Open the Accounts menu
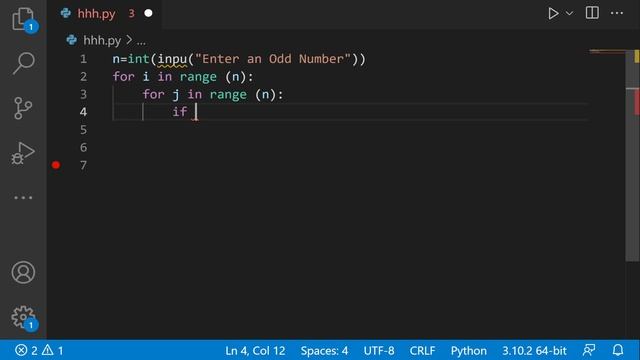 coord(23,272)
